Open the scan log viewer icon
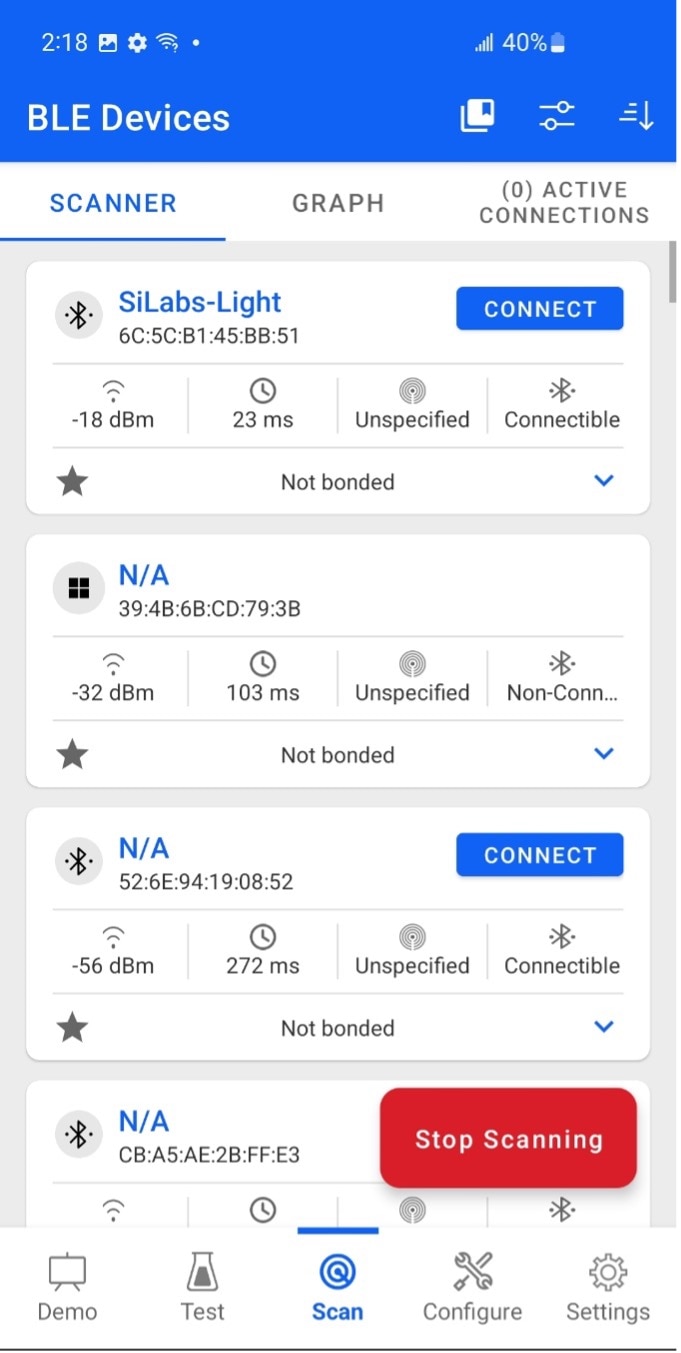 [476, 115]
